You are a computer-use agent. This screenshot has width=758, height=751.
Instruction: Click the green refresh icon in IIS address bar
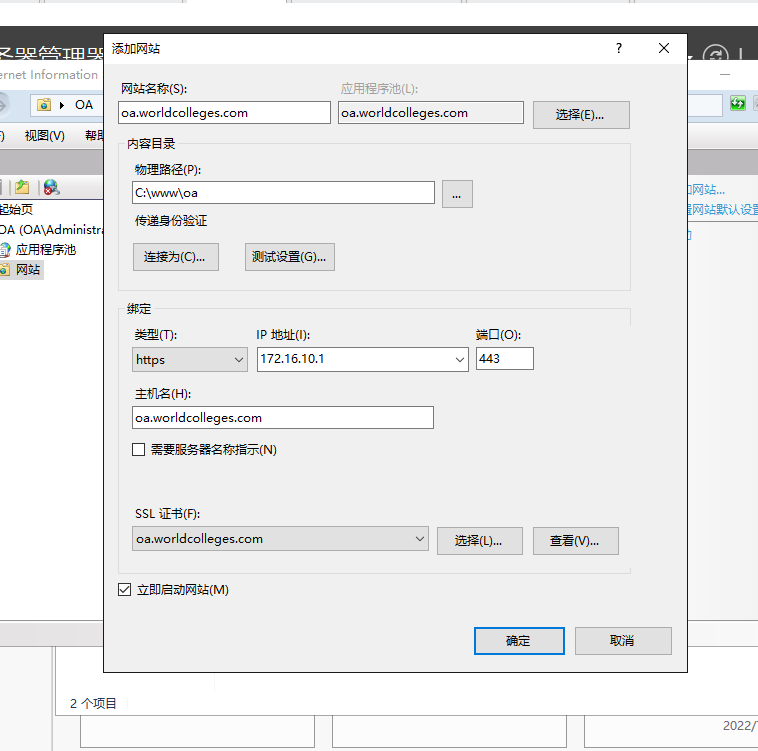pyautogui.click(x=738, y=103)
